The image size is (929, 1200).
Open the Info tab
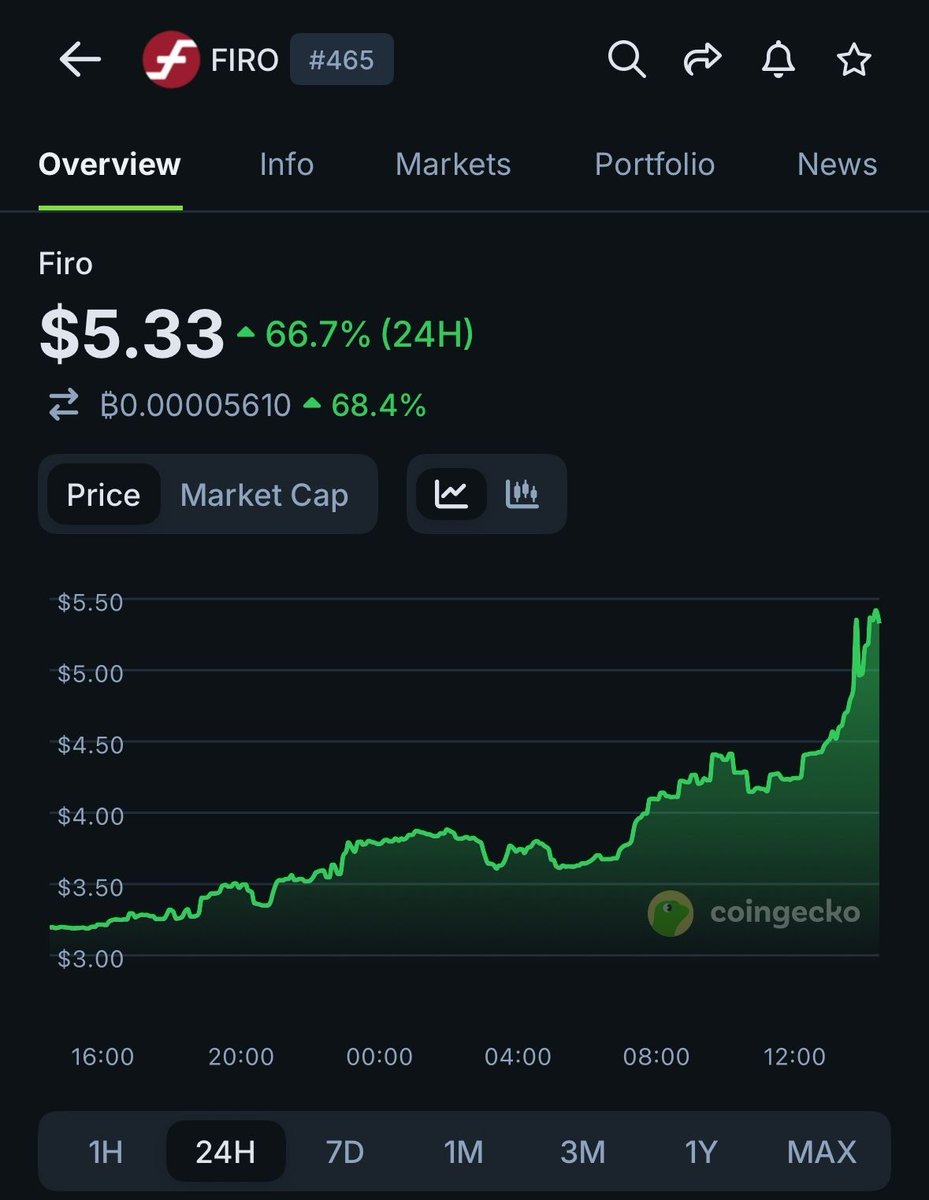[286, 164]
